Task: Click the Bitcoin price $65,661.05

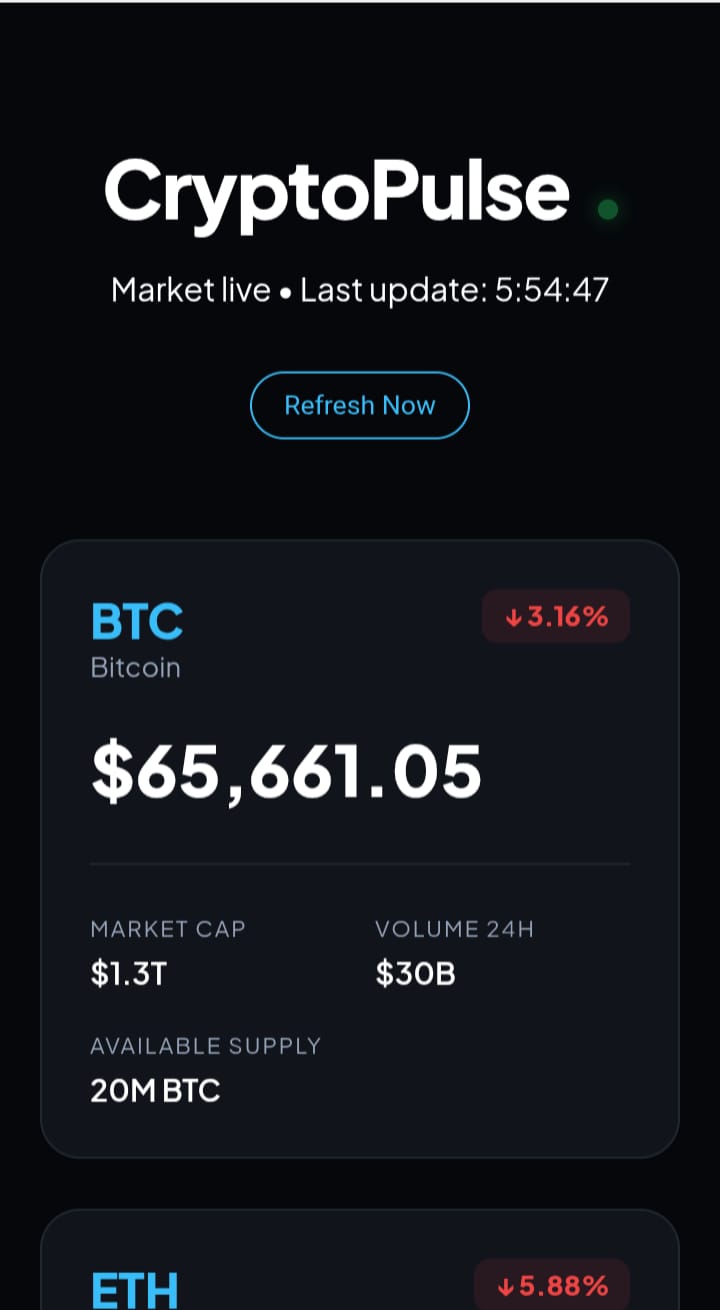Action: 286,772
